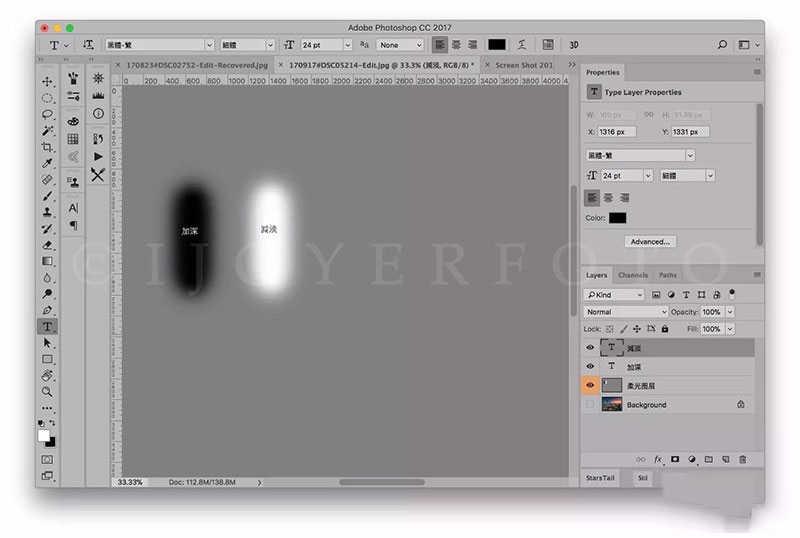This screenshot has width=800, height=538.
Task: Click the Advanced... button
Action: (650, 241)
